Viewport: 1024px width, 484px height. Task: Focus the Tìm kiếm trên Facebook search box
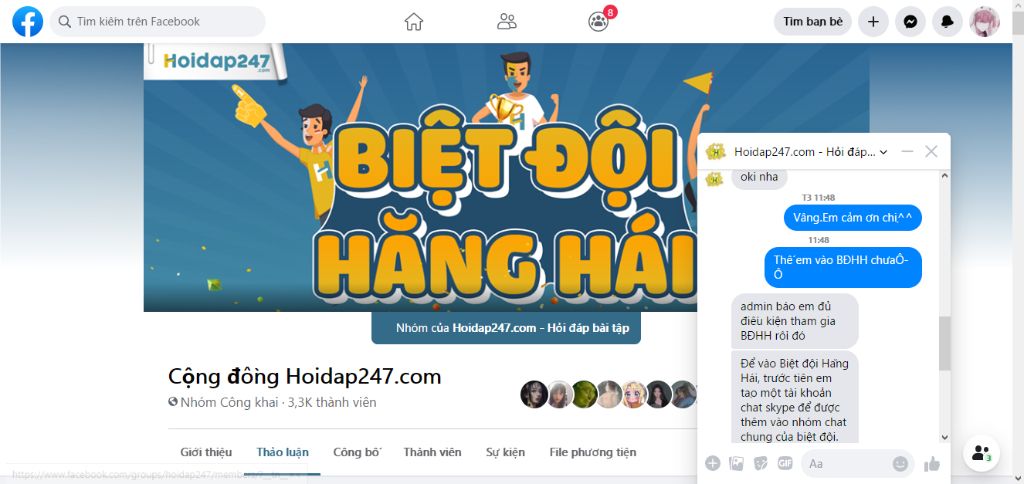[157, 22]
